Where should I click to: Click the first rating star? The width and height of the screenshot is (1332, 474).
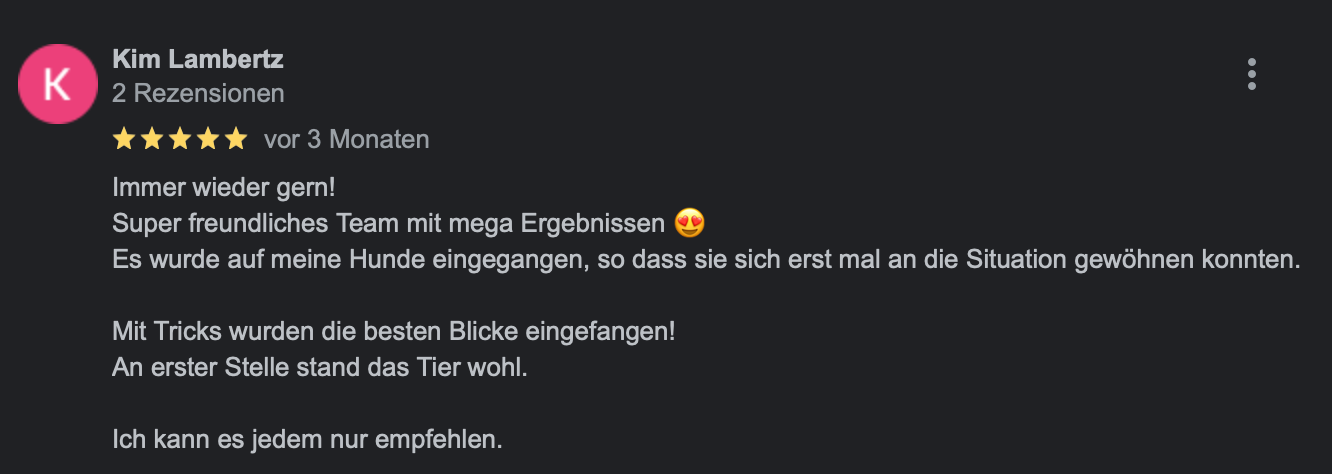pyautogui.click(x=124, y=139)
